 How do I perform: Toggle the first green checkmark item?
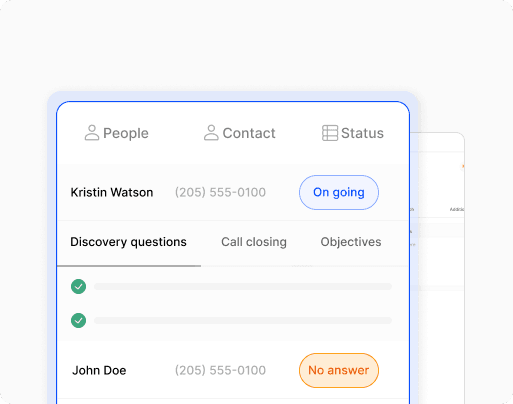point(78,286)
